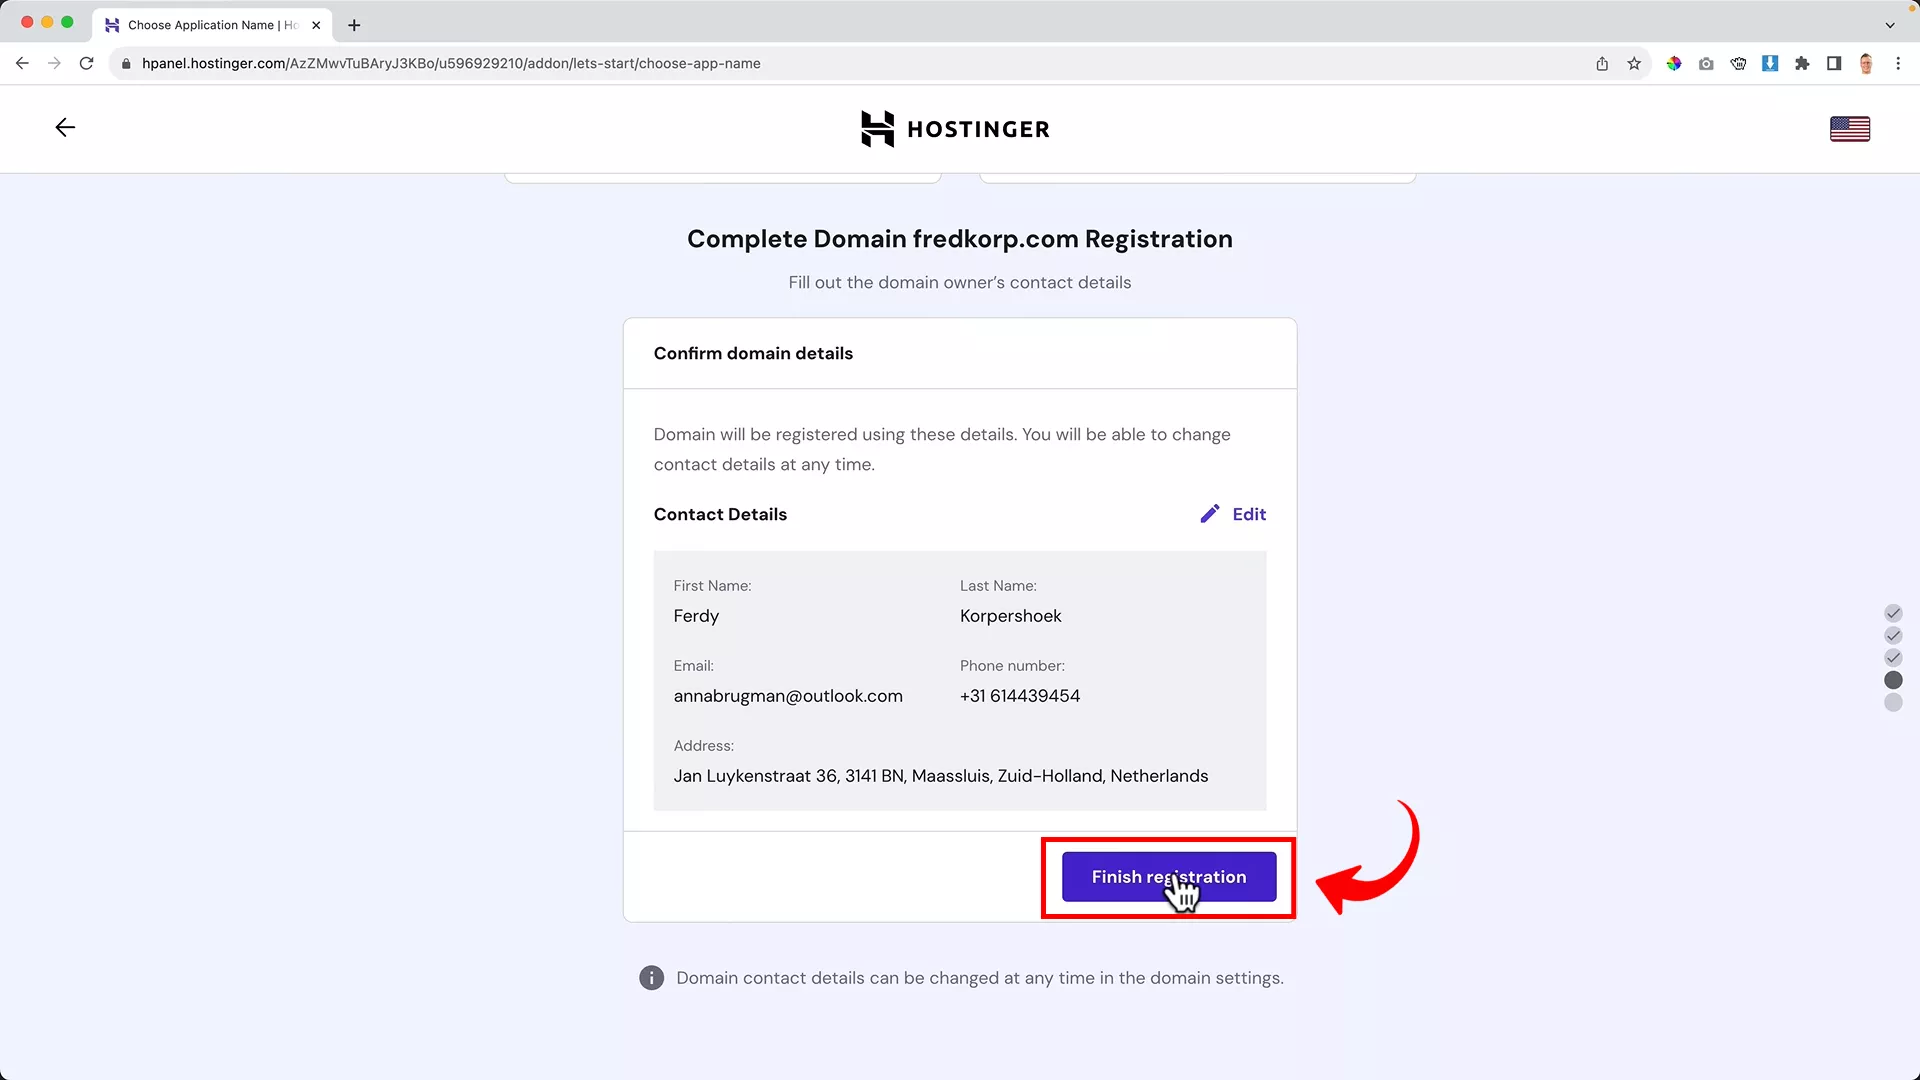Screen dimensions: 1920x1080
Task: Open browser extensions puzzle icon
Action: (1802, 64)
